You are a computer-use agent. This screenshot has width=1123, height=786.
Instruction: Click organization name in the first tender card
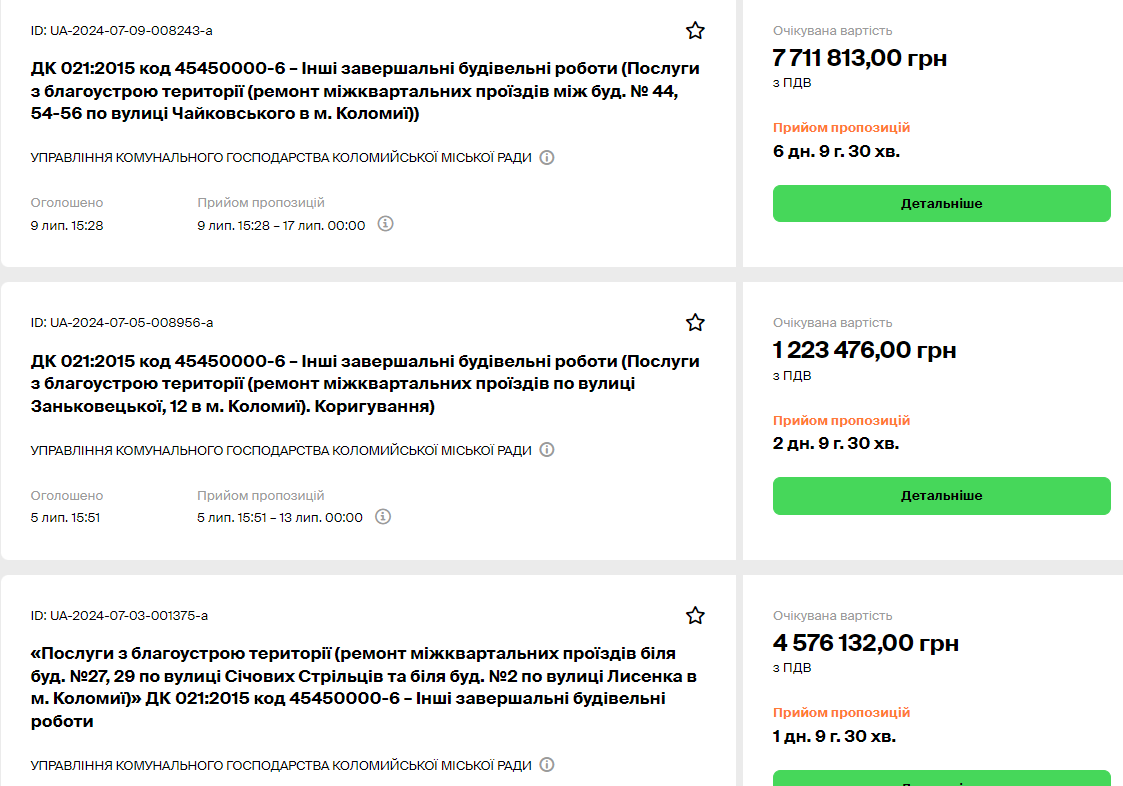point(281,158)
